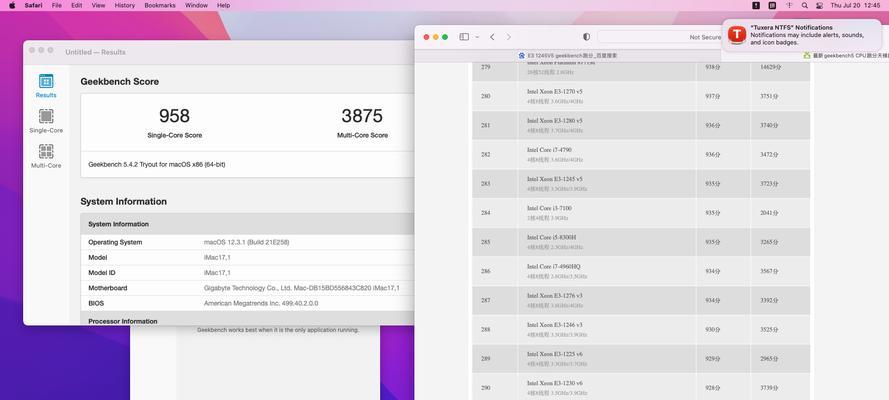Open the Apple menu
The image size is (889, 400).
click(x=12, y=5)
